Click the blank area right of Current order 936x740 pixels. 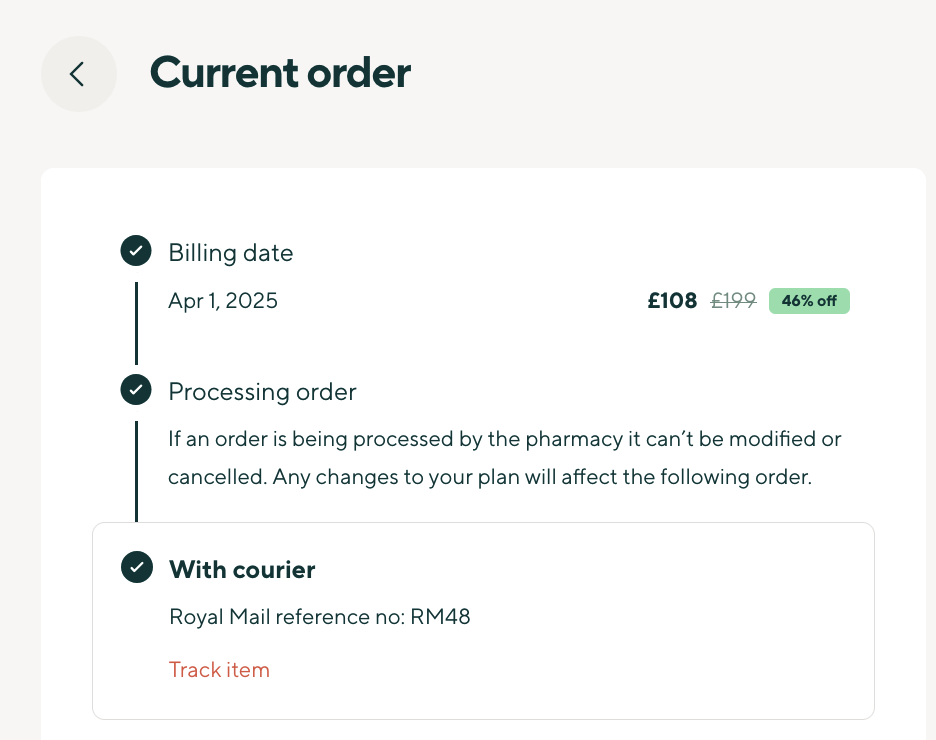coord(680,74)
